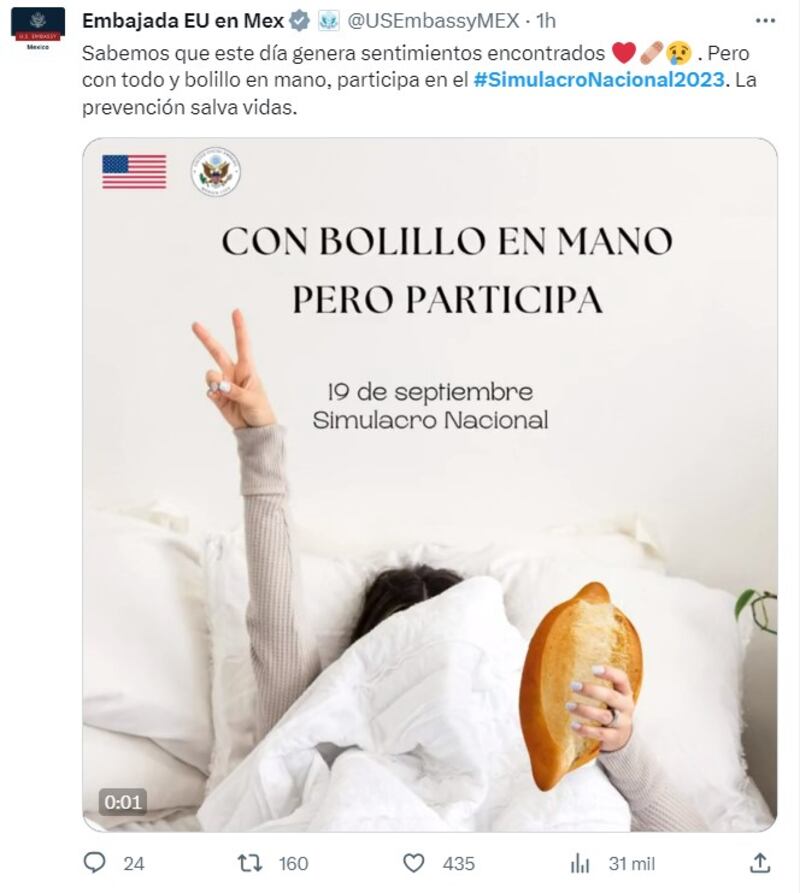Open view analytics bar chart icon
800x893 pixels.
(580, 863)
